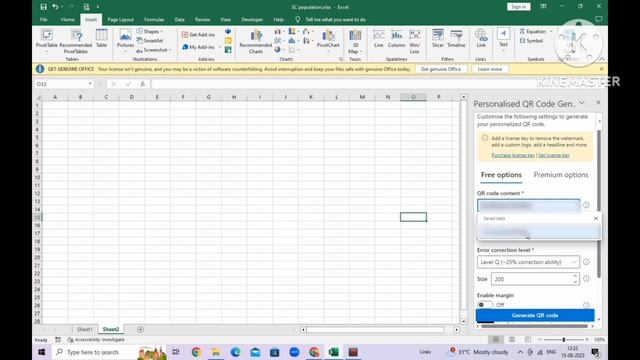Increase the Size value with stepper
Image resolution: width=640 pixels, height=360 pixels.
tap(575, 276)
